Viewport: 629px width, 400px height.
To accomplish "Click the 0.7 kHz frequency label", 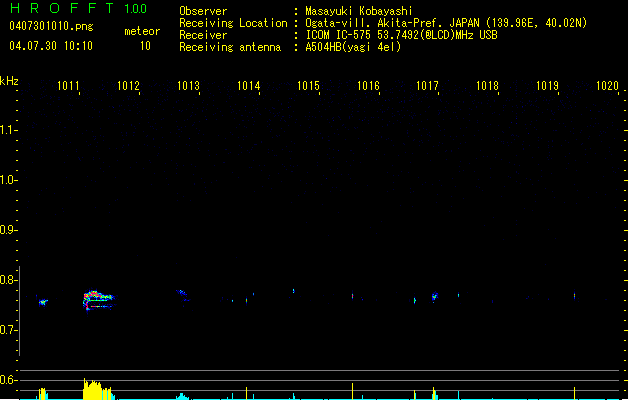I will click(8, 330).
